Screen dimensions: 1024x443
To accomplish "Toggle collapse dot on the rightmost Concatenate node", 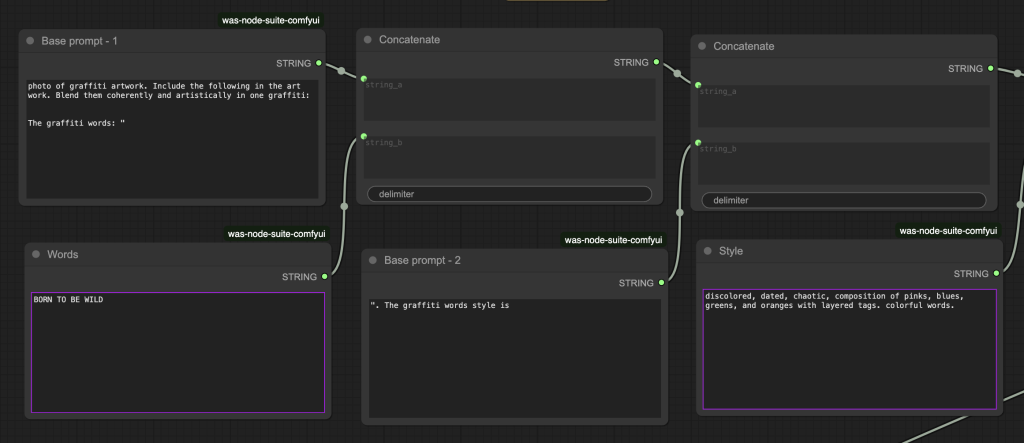I will coord(701,47).
